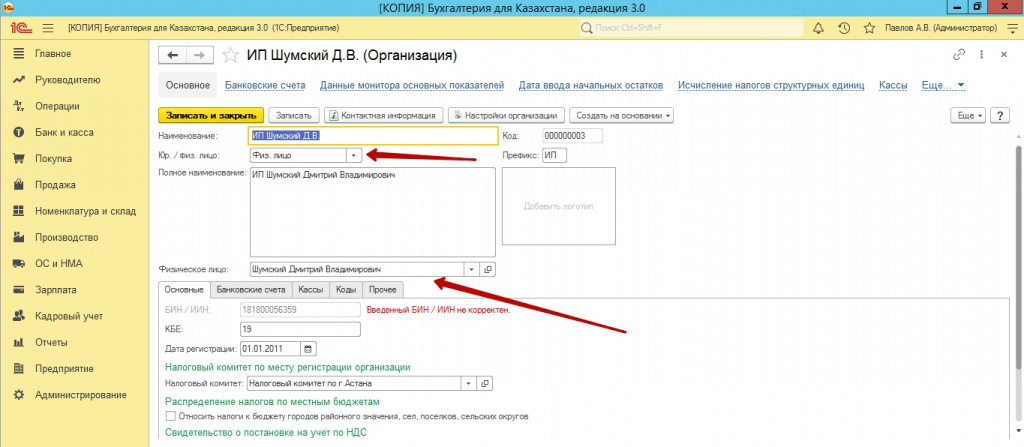Open the Налоговый комитет record icon
This screenshot has width=1024, height=447.
pyautogui.click(x=485, y=383)
